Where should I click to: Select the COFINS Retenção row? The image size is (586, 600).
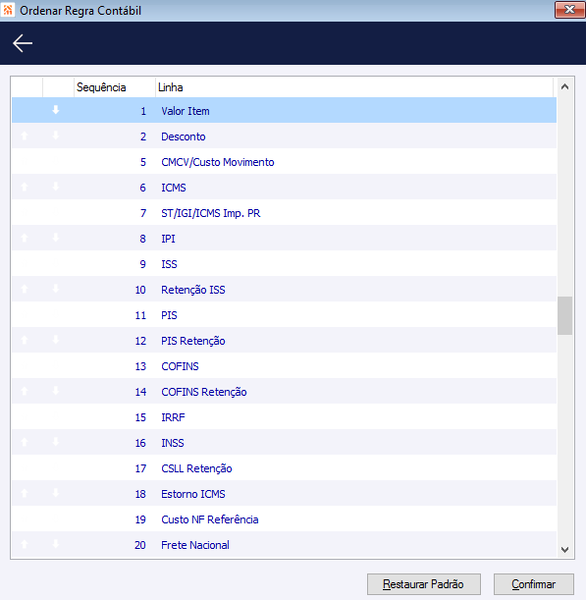pyautogui.click(x=284, y=391)
